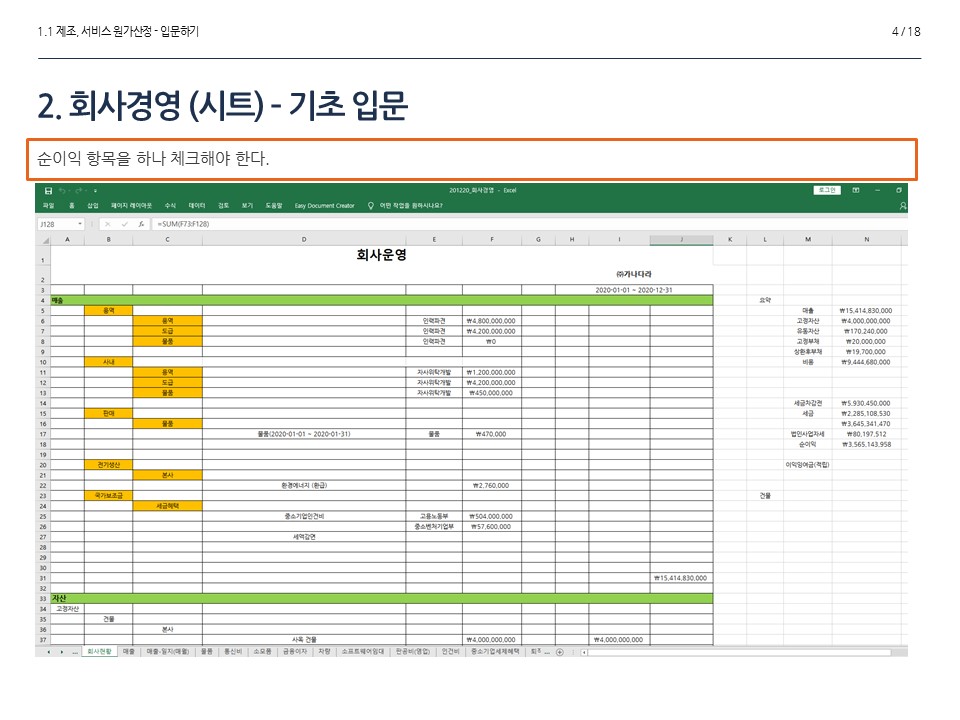Open the 보기 ribbon tab
The image size is (960, 720).
[x=247, y=206]
